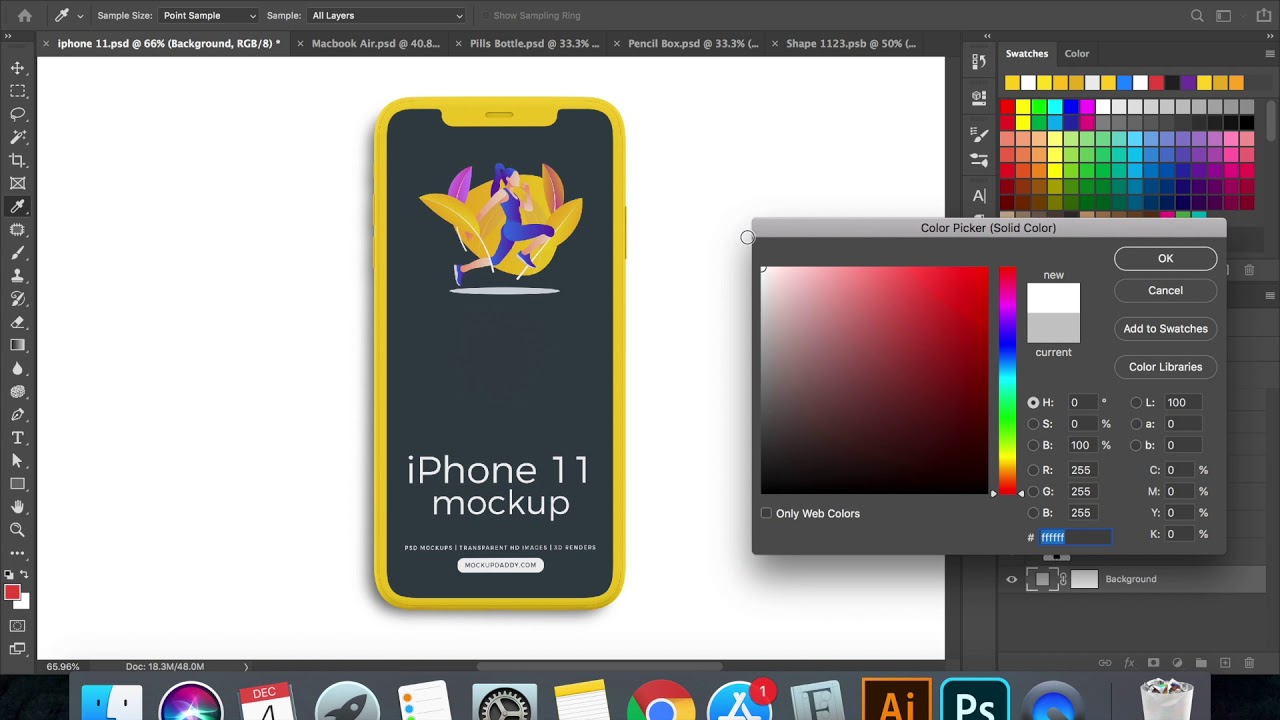Click the Background layer mask thumbnail
The width and height of the screenshot is (1280, 720).
coord(1085,579)
